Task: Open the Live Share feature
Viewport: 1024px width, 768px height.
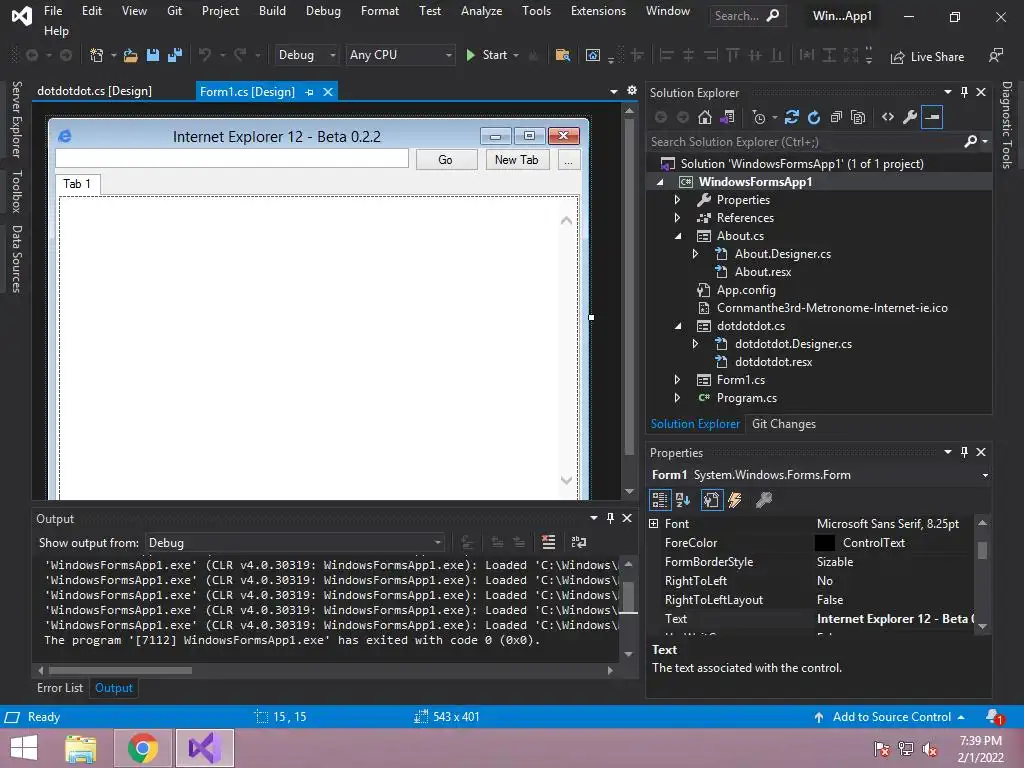Action: (x=927, y=57)
